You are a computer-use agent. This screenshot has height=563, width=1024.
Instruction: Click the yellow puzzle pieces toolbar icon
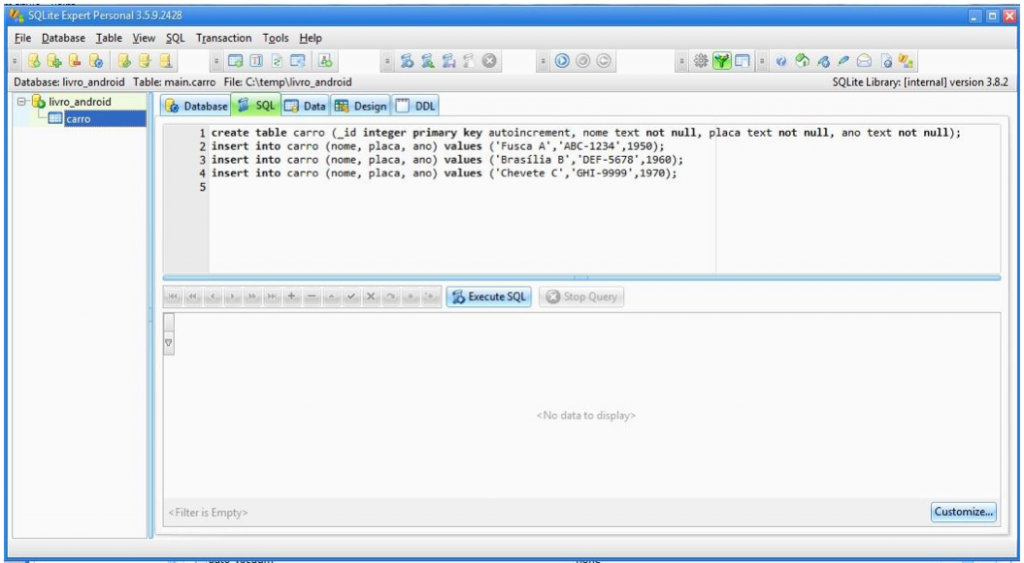pyautogui.click(x=905, y=61)
